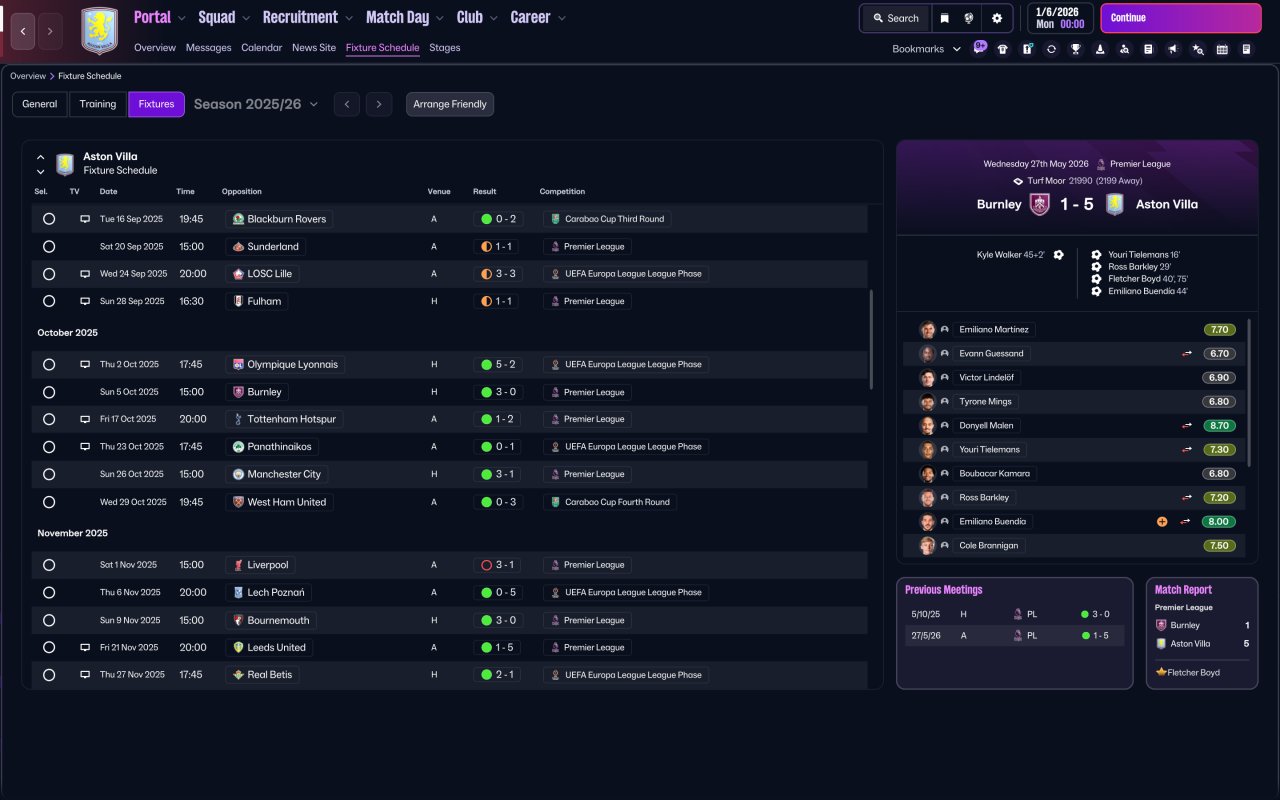Select the Training tab
Image resolution: width=1280 pixels, height=800 pixels.
click(x=98, y=104)
